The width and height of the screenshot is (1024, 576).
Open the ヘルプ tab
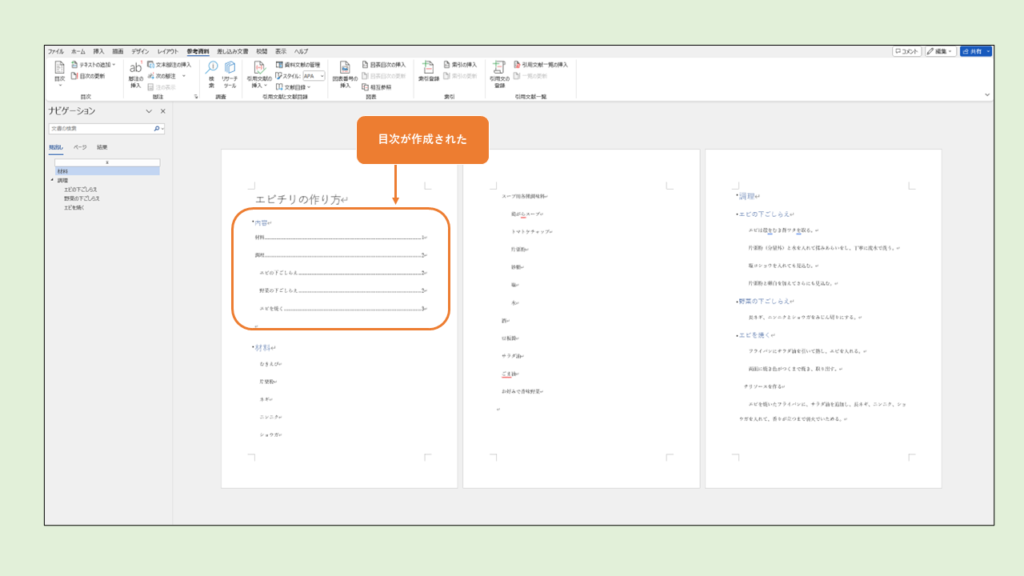click(x=301, y=51)
